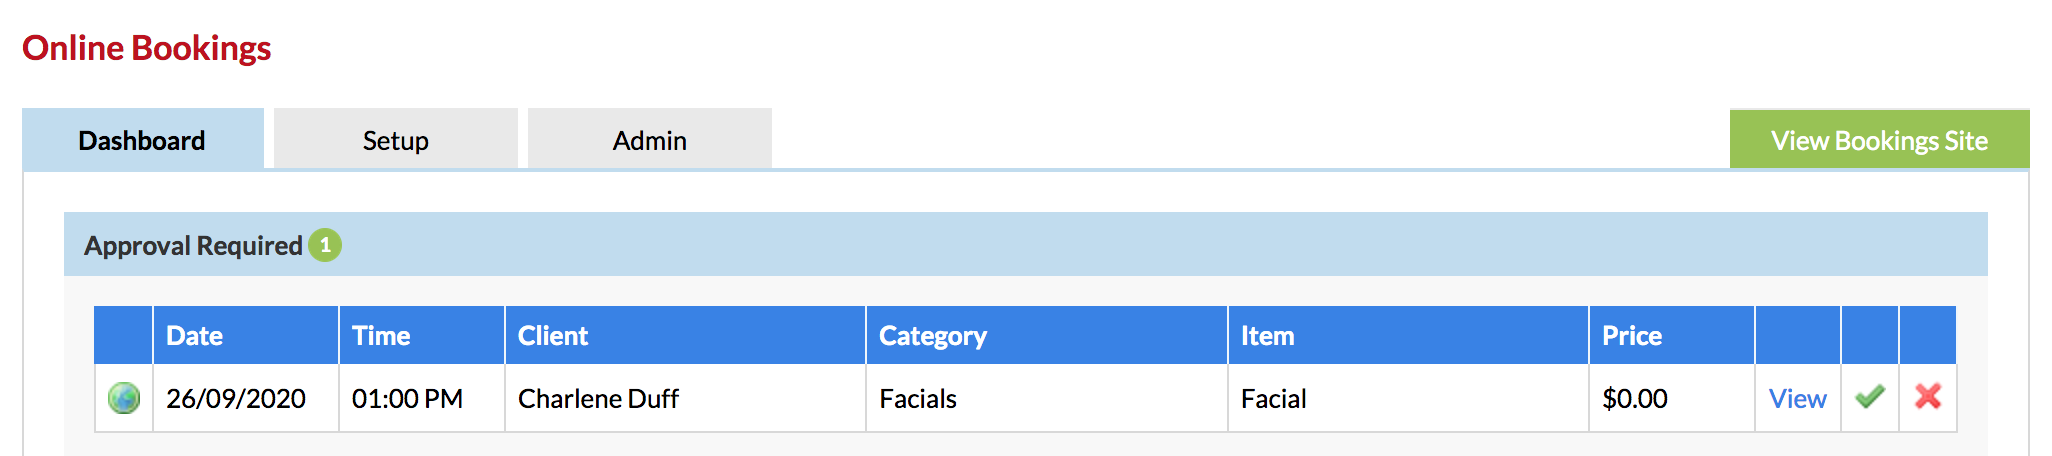Click the green globe online-booking icon
The width and height of the screenshot is (2052, 456).
pos(124,398)
